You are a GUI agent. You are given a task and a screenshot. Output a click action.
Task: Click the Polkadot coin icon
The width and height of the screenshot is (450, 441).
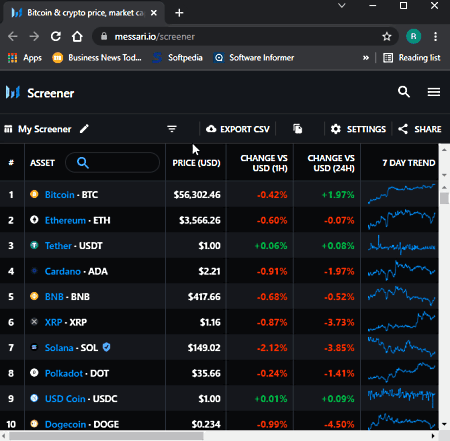pyautogui.click(x=34, y=373)
